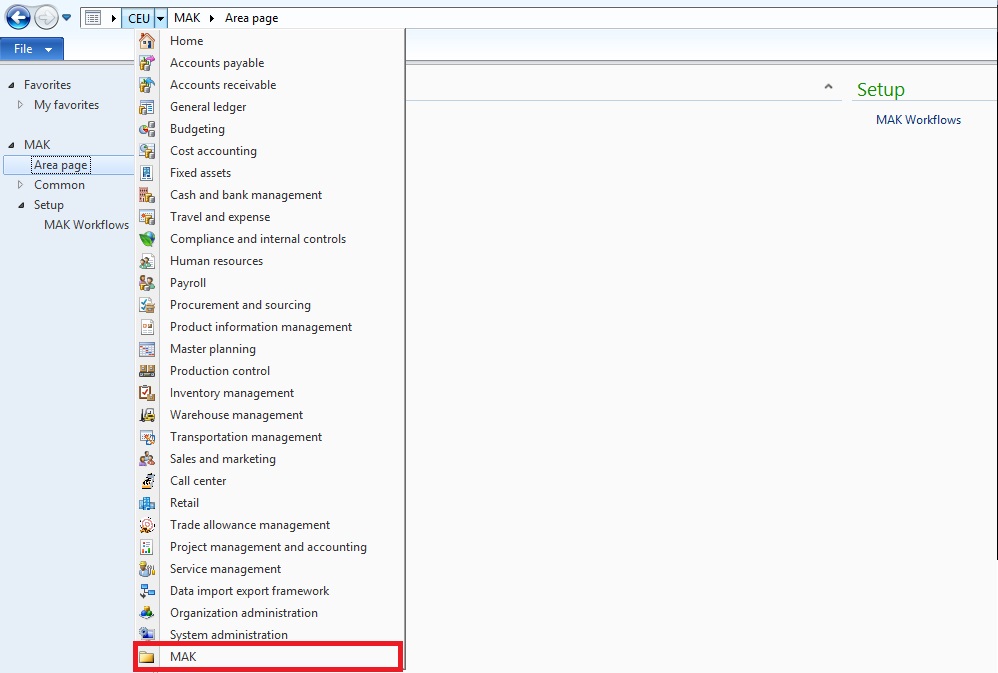Expand My favorites in navigation pane
This screenshot has width=998, height=673.
coord(20,105)
